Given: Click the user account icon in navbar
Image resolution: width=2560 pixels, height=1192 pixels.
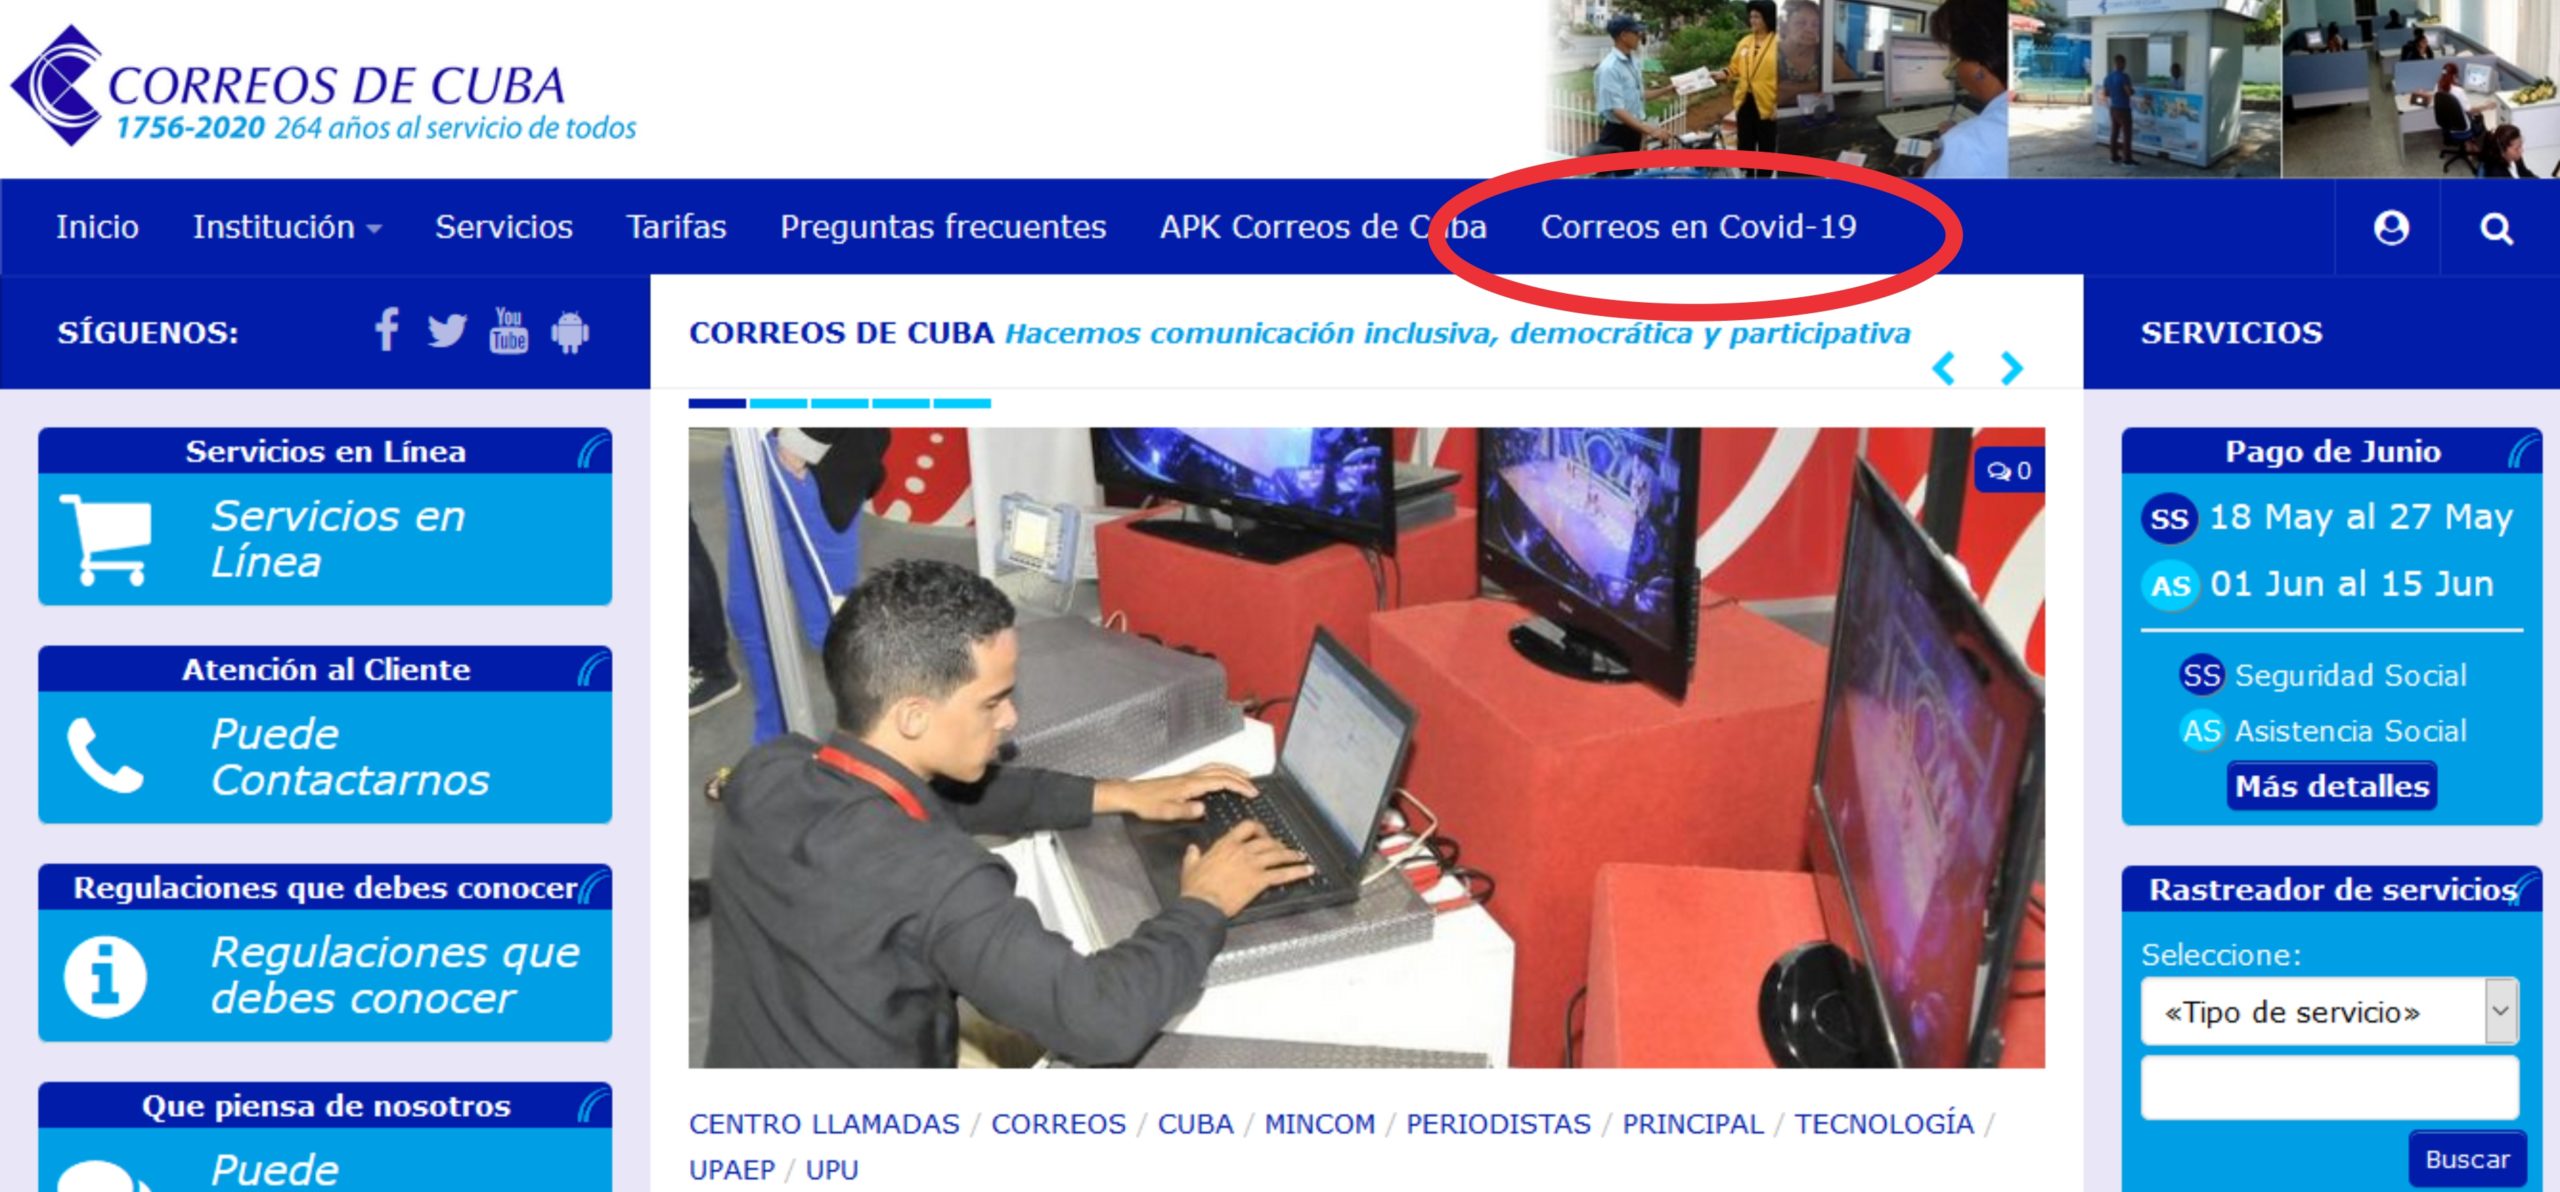Looking at the screenshot, I should (2391, 228).
